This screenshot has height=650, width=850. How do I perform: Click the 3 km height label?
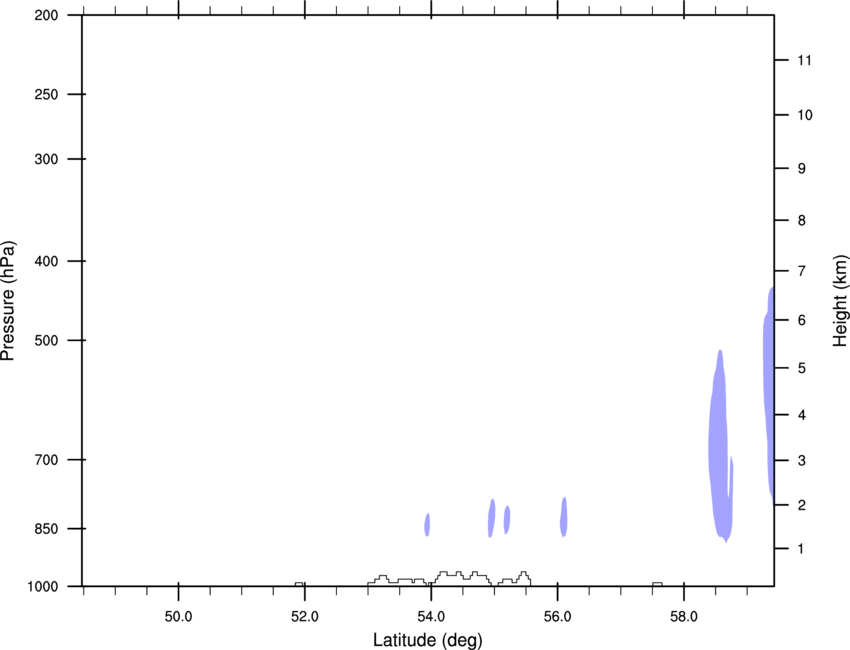(802, 461)
